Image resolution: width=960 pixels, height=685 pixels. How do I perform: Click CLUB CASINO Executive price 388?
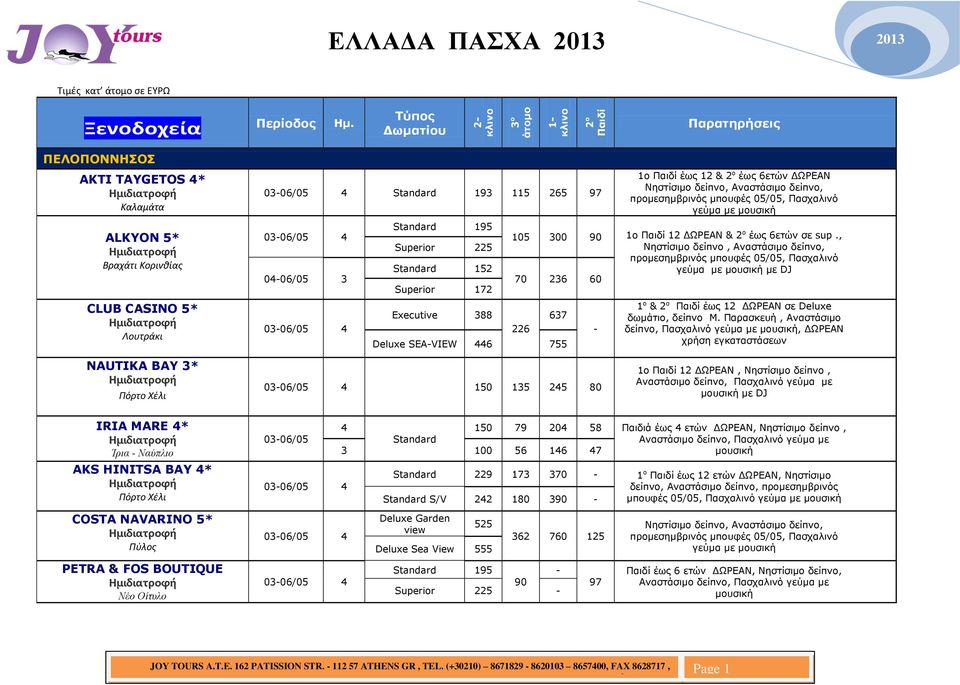tap(483, 315)
